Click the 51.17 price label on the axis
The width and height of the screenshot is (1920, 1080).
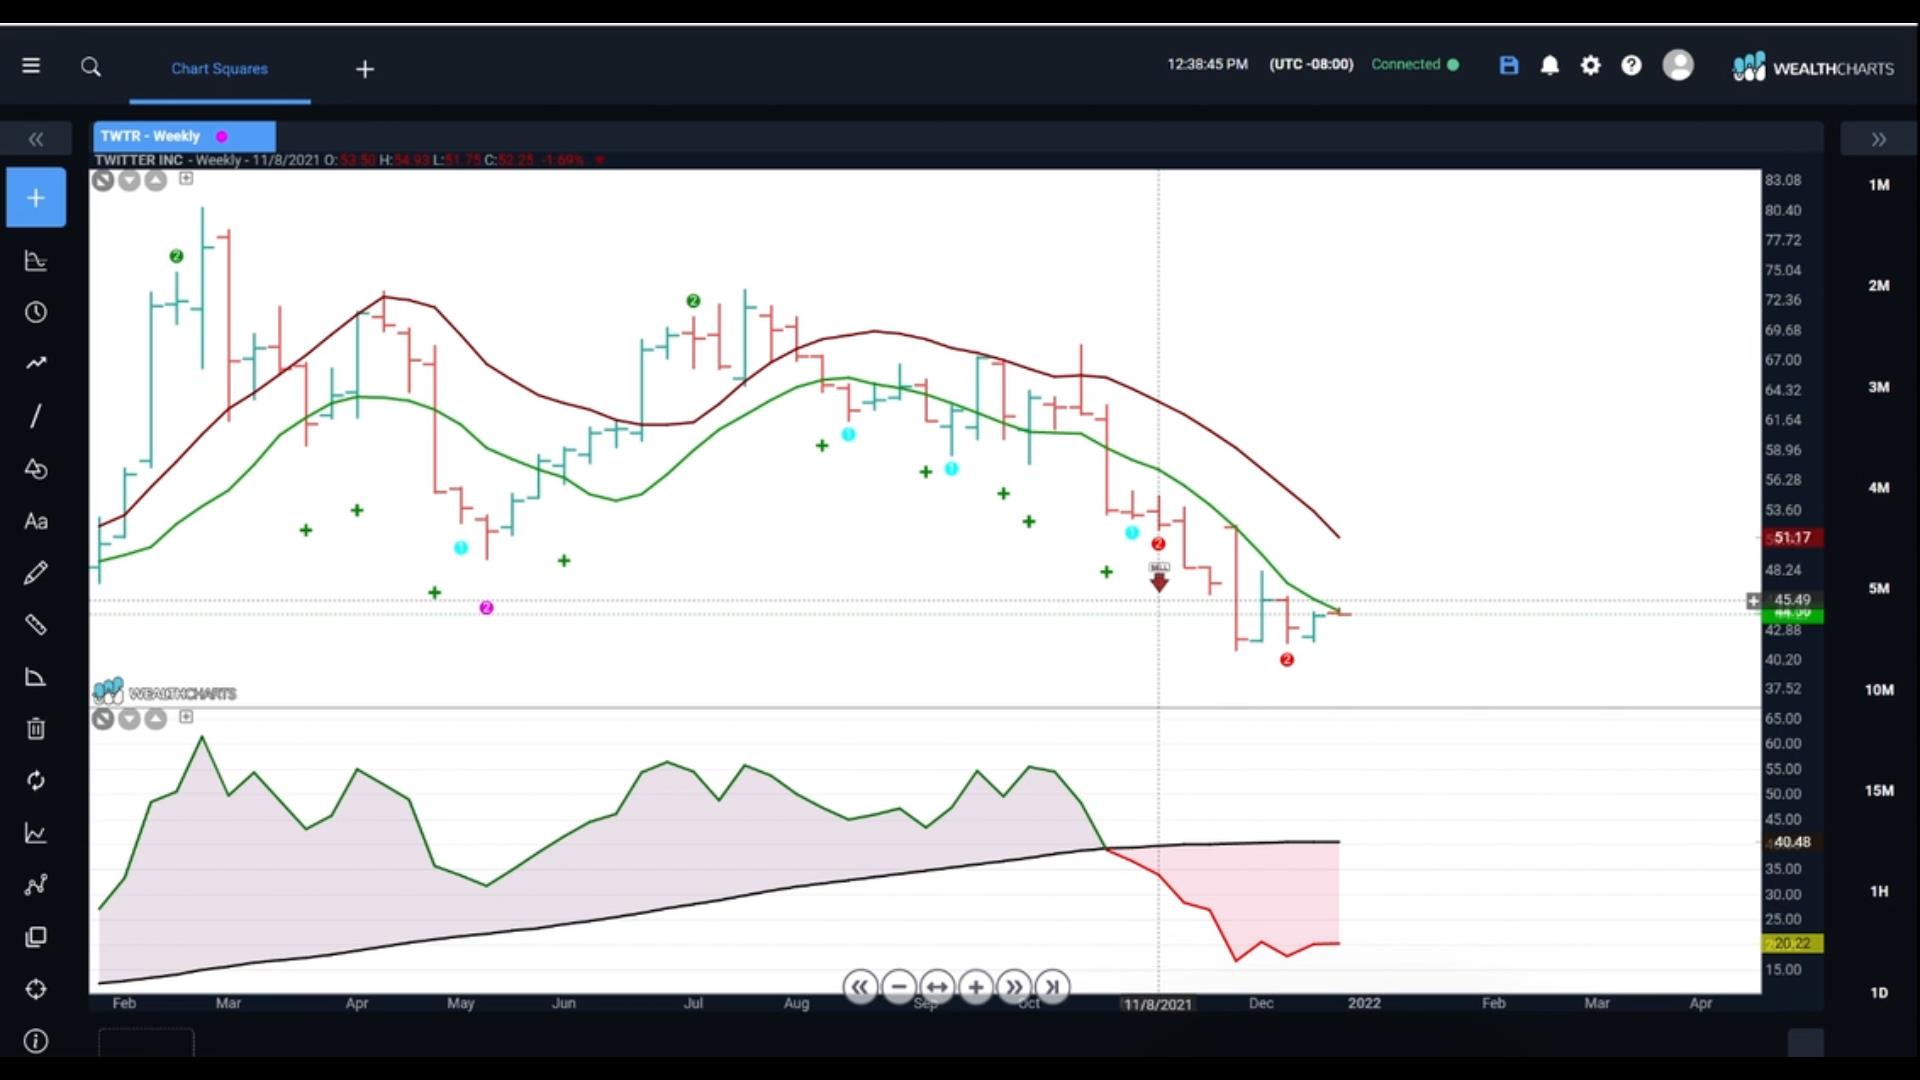point(1792,538)
